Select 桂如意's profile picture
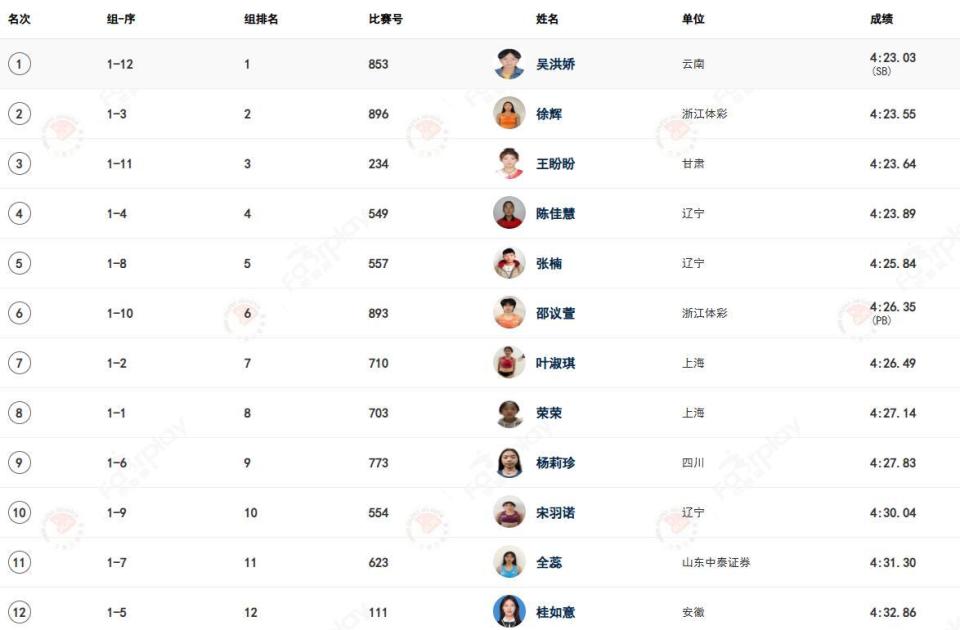Screen dimensions: 960x630 click(x=509, y=612)
